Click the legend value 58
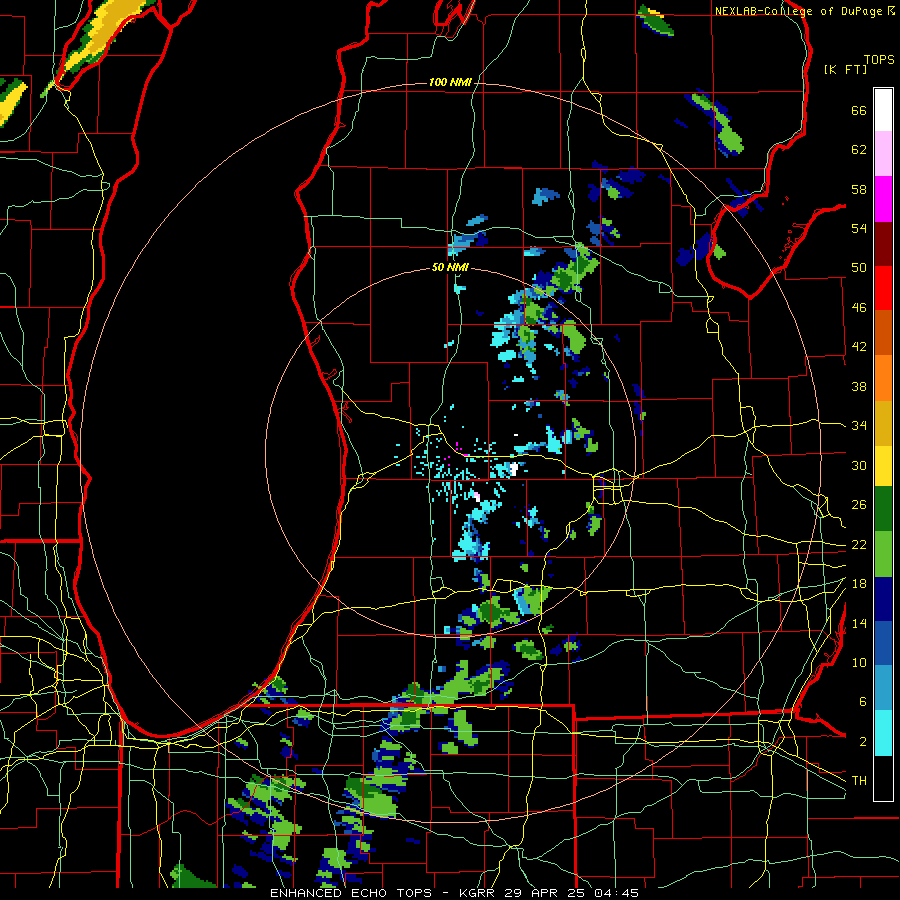The height and width of the screenshot is (900, 900). pos(859,189)
